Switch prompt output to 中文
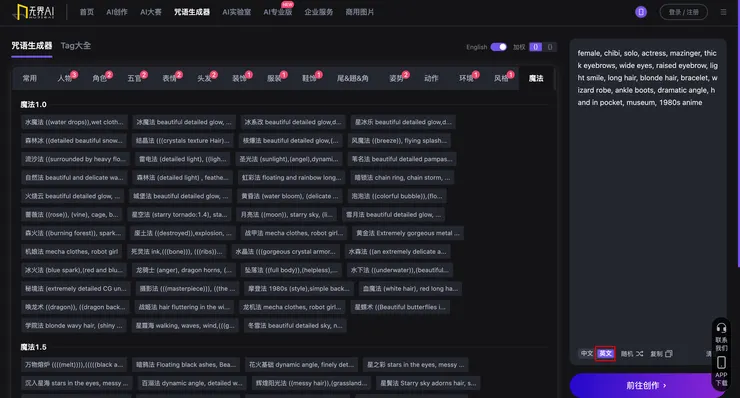The height and width of the screenshot is (398, 740). [x=587, y=354]
